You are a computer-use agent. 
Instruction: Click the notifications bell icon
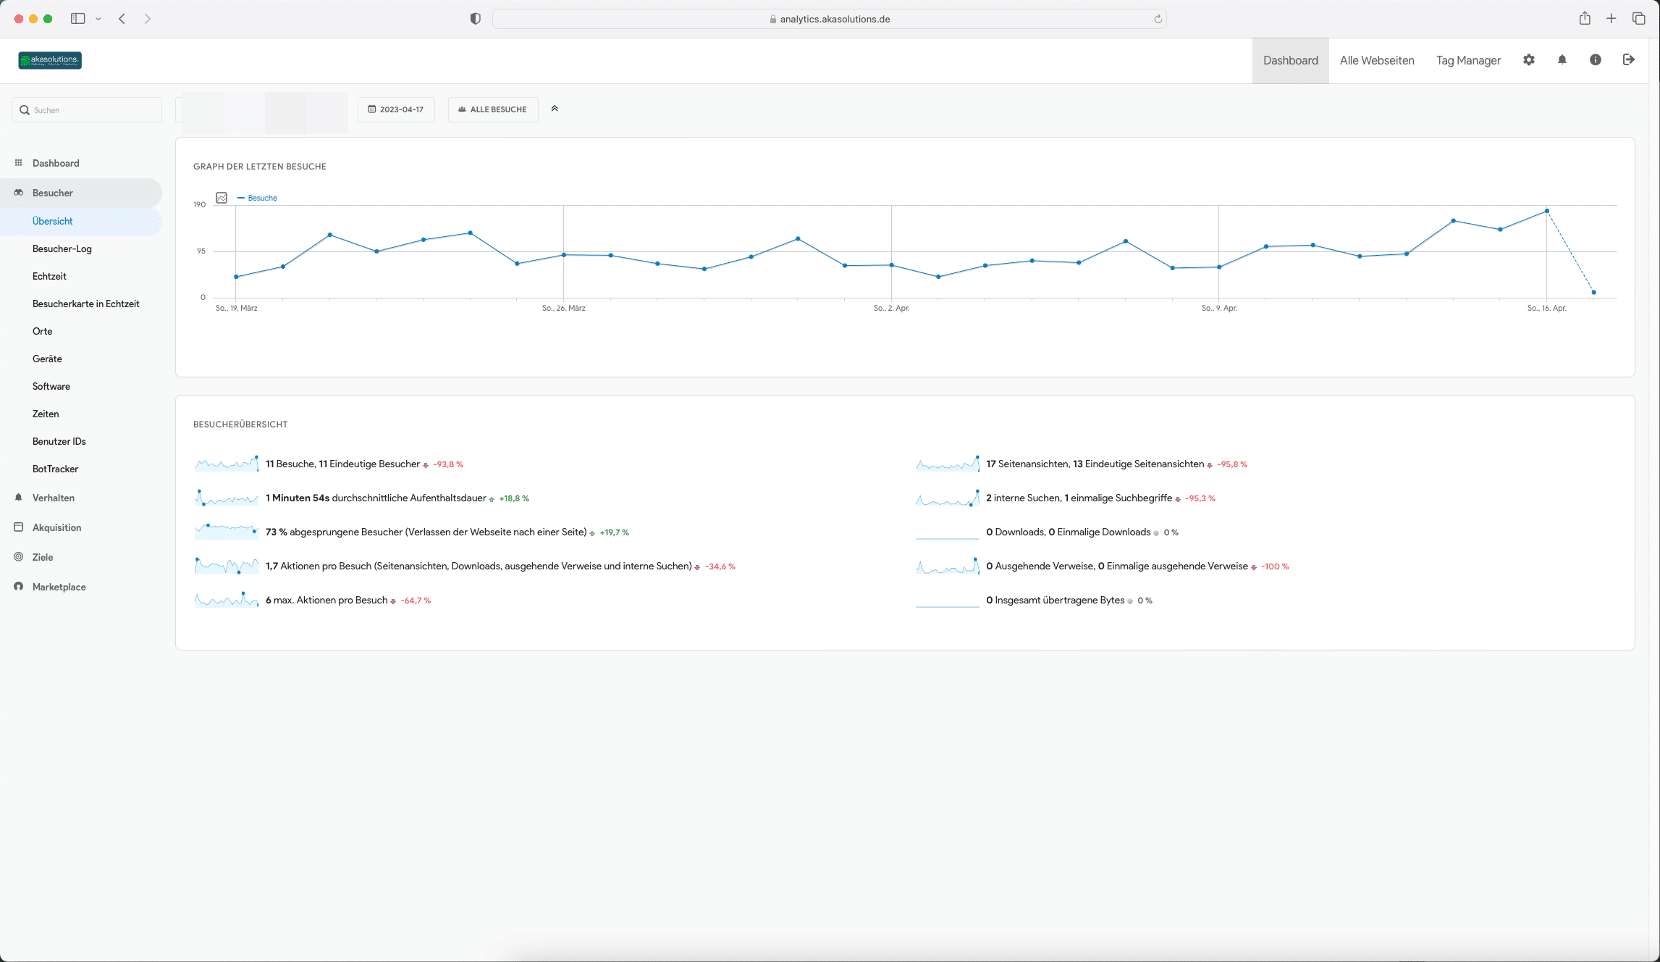tap(1562, 60)
